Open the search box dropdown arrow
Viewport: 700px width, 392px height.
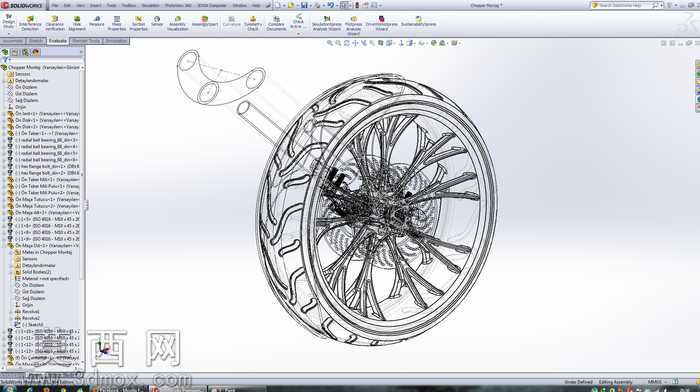coord(662,5)
